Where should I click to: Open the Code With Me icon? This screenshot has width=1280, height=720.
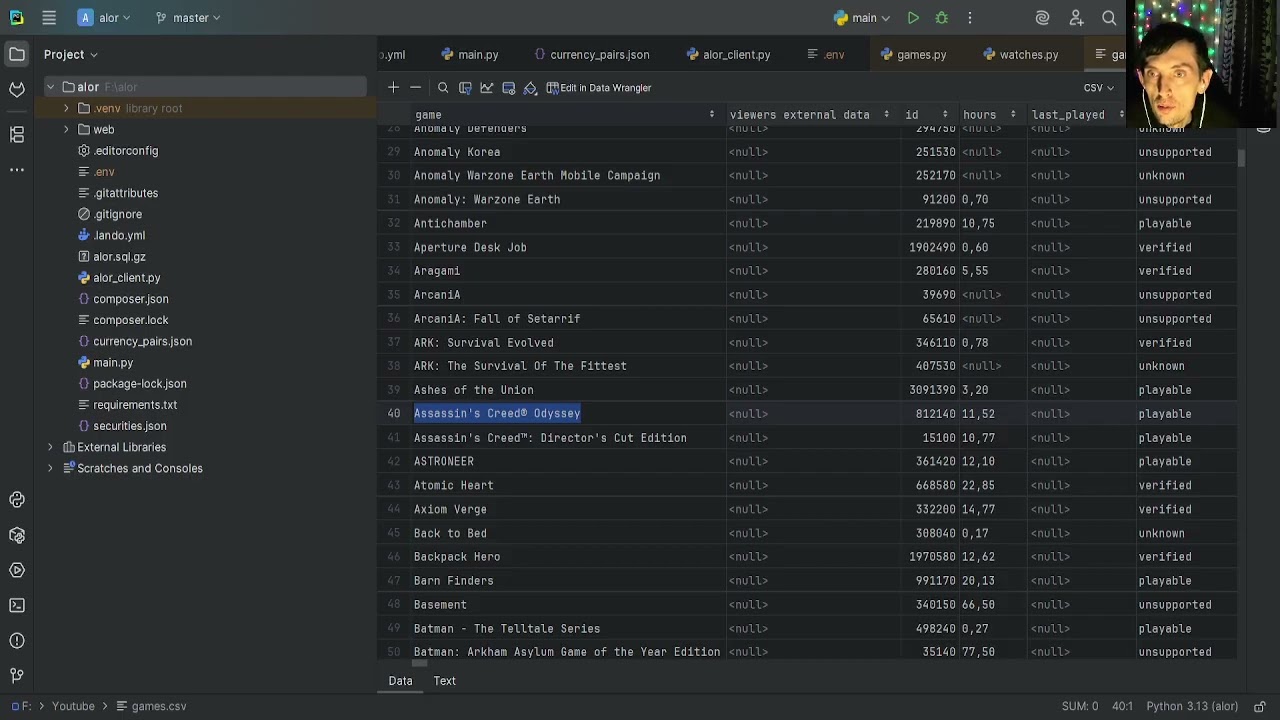1076,18
